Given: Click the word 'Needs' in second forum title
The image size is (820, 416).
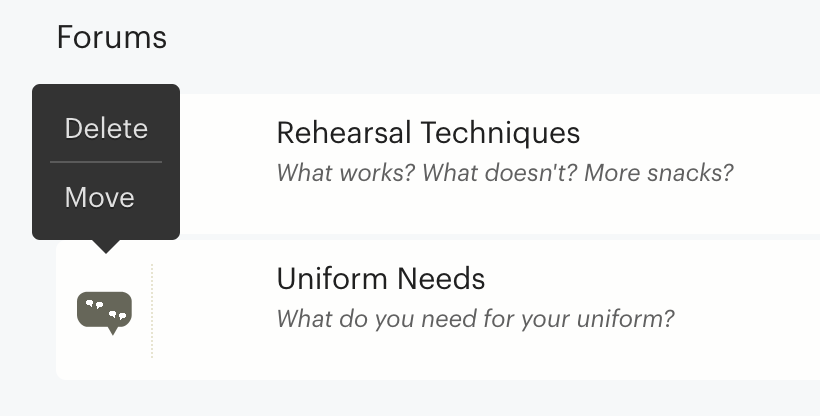Looking at the screenshot, I should [x=441, y=278].
